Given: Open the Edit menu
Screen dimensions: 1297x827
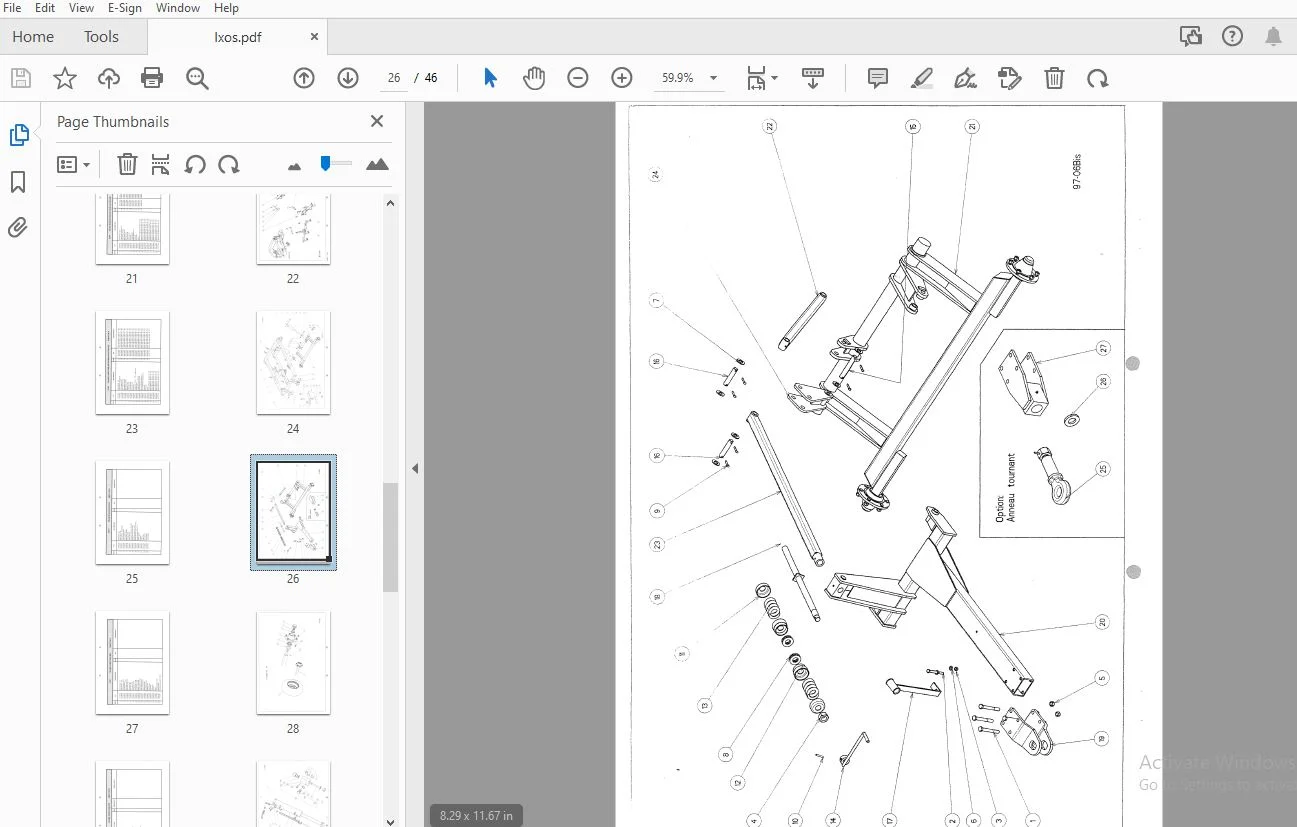Looking at the screenshot, I should click(x=45, y=8).
